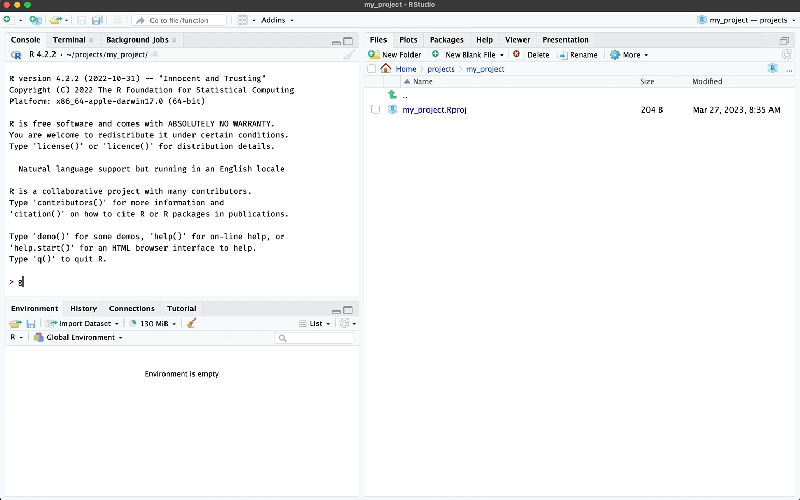The height and width of the screenshot is (500, 800).
Task: Click the workspace panes grid icon
Action: (242, 20)
